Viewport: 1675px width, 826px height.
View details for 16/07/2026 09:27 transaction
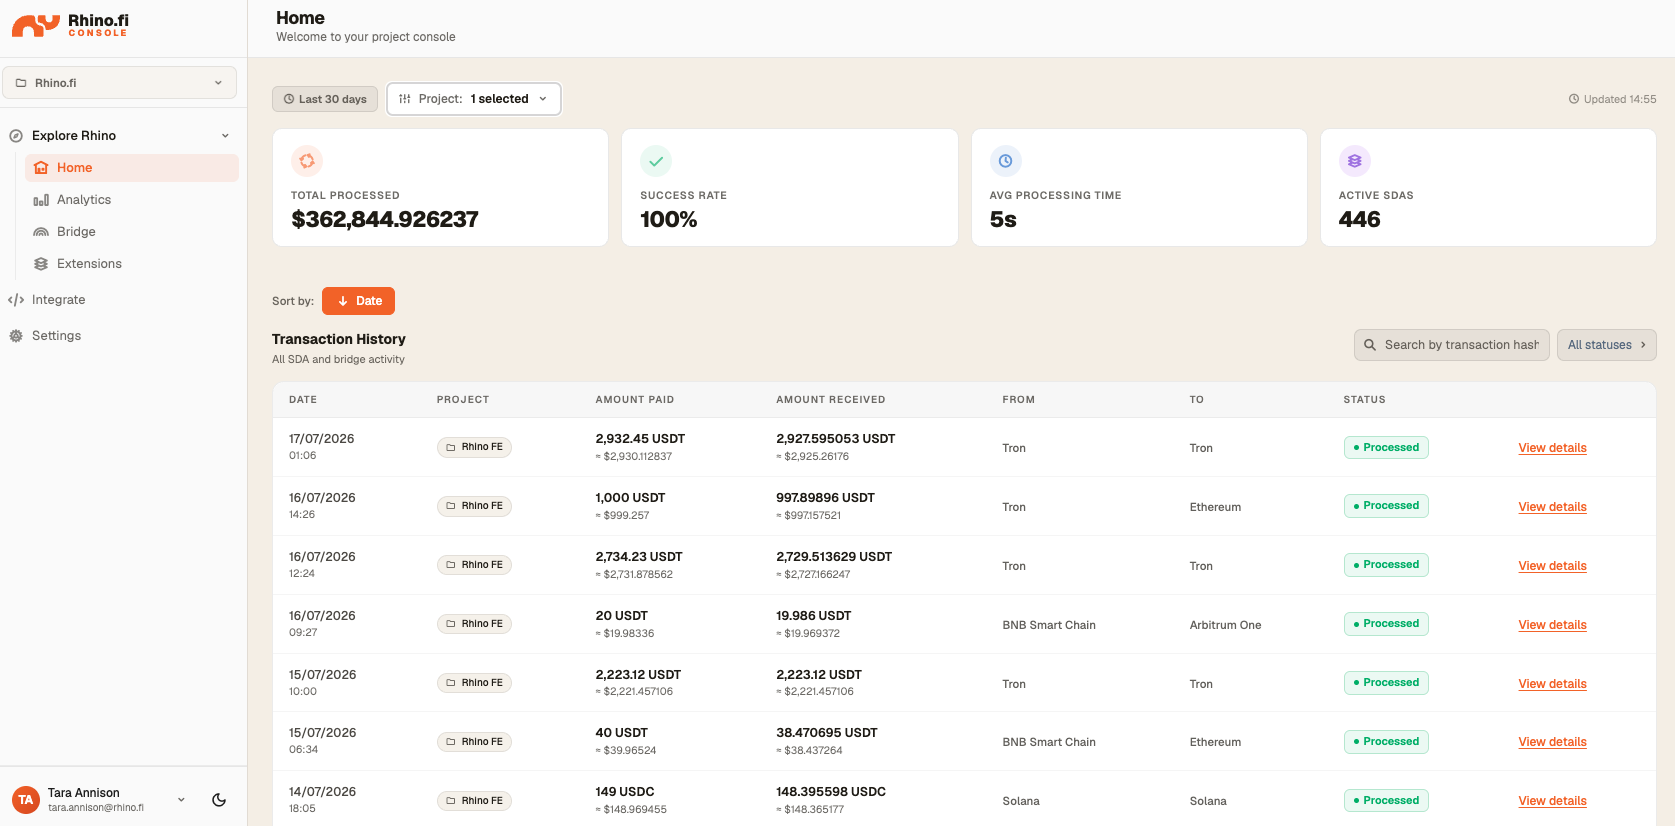(x=1552, y=625)
